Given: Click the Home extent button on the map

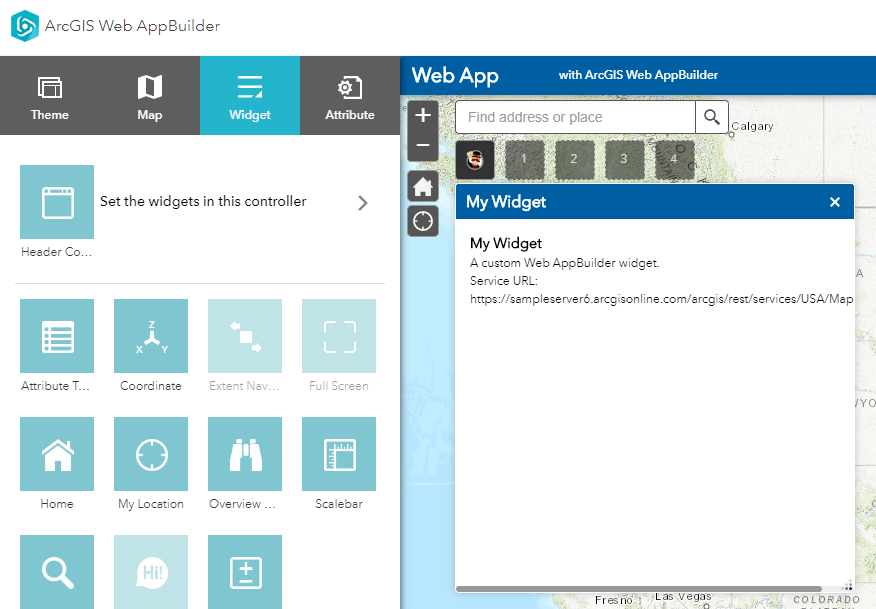Looking at the screenshot, I should click(422, 186).
